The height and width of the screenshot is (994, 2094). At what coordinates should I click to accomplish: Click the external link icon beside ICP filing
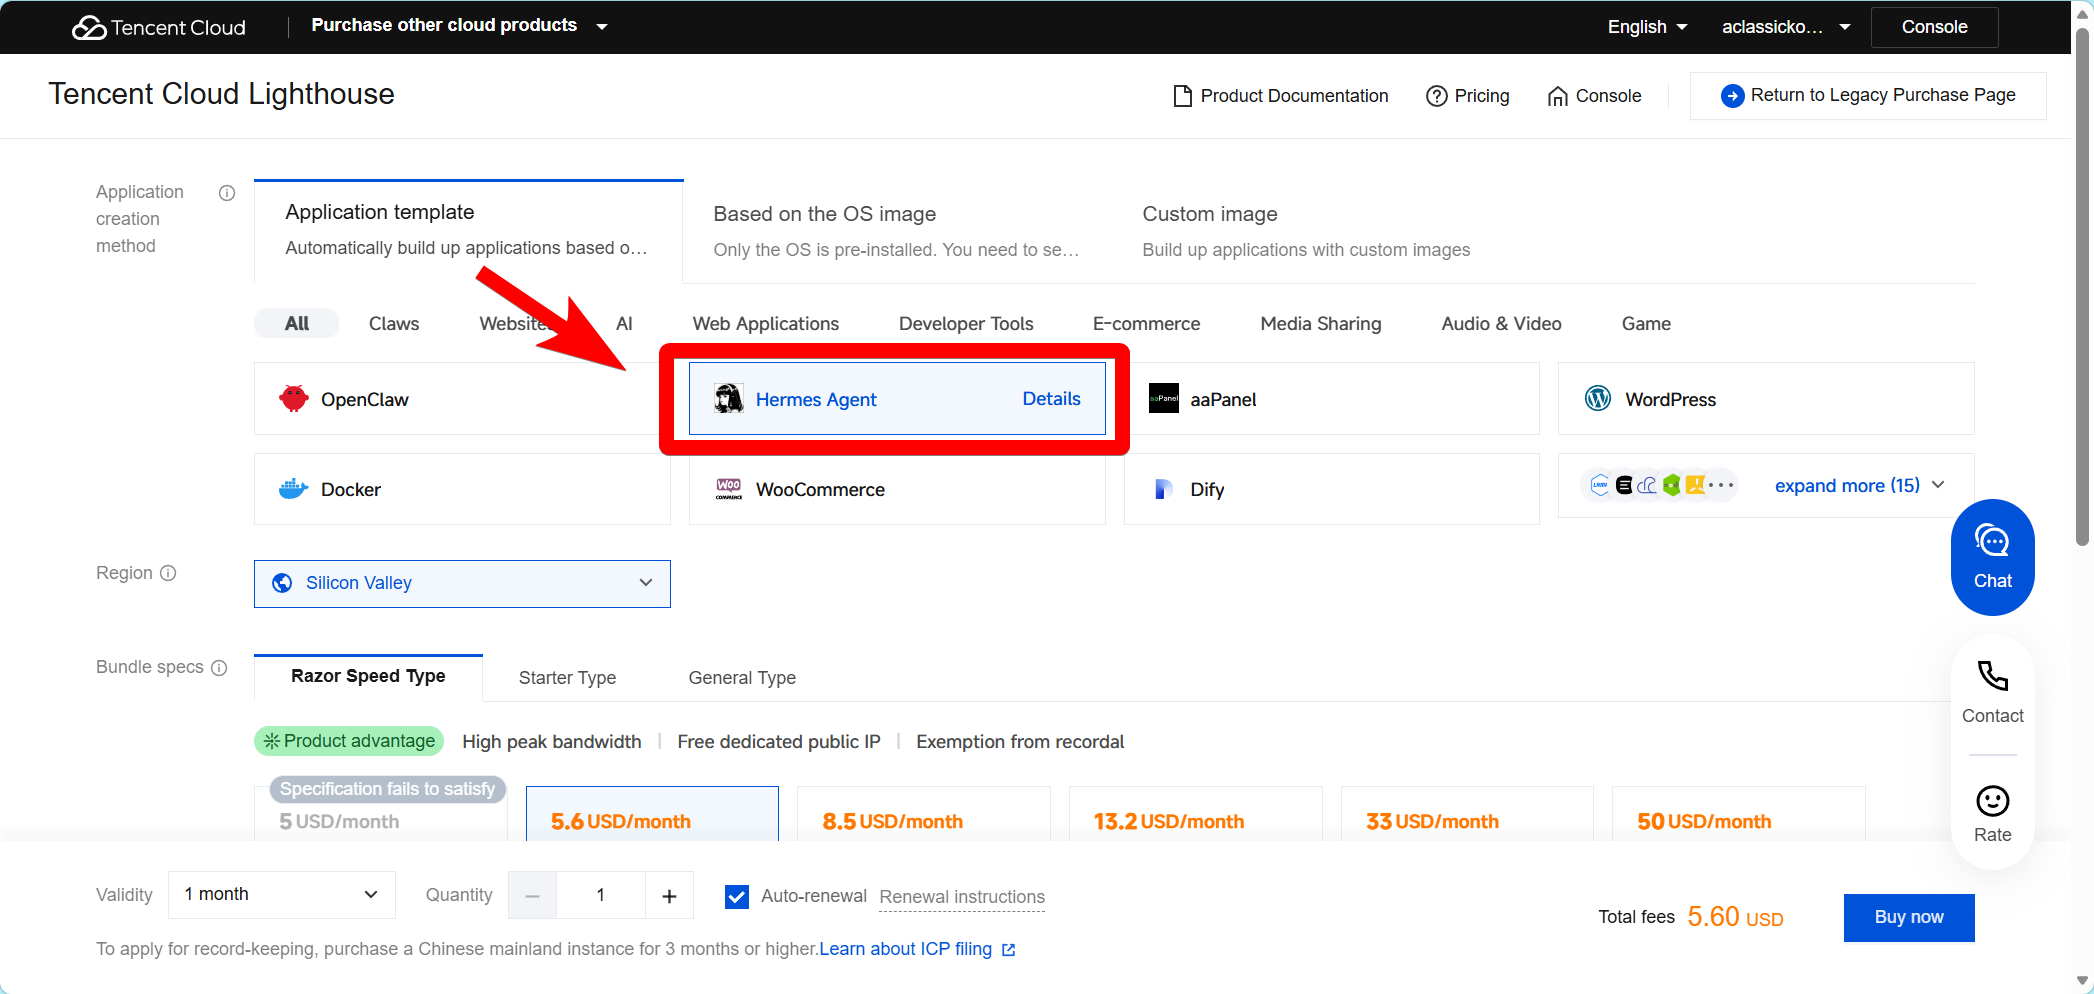point(1008,950)
